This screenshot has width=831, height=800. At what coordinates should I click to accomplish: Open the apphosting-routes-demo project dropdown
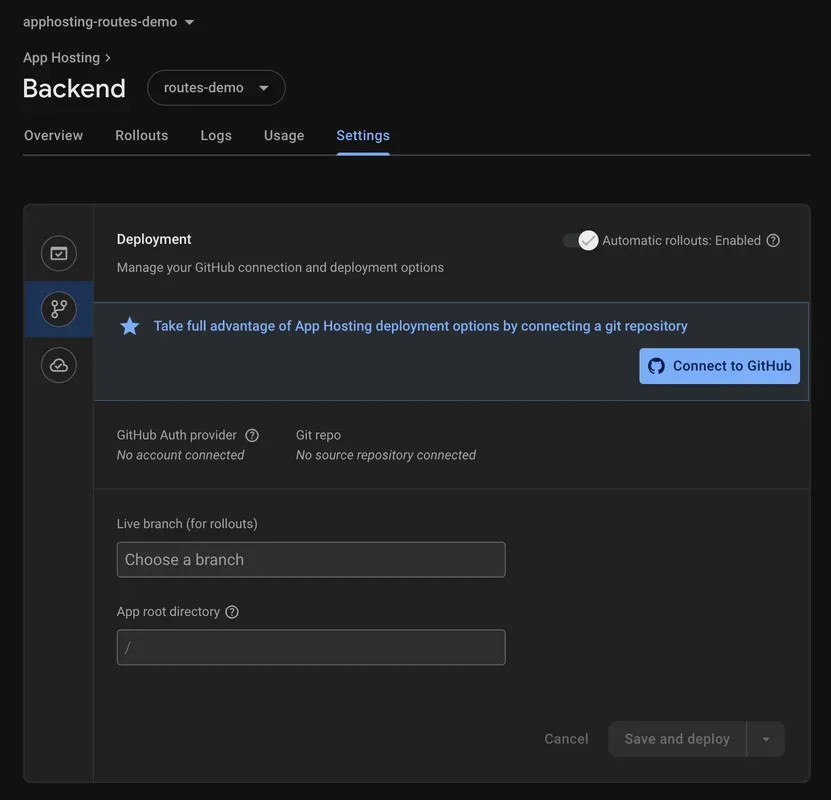pos(109,22)
